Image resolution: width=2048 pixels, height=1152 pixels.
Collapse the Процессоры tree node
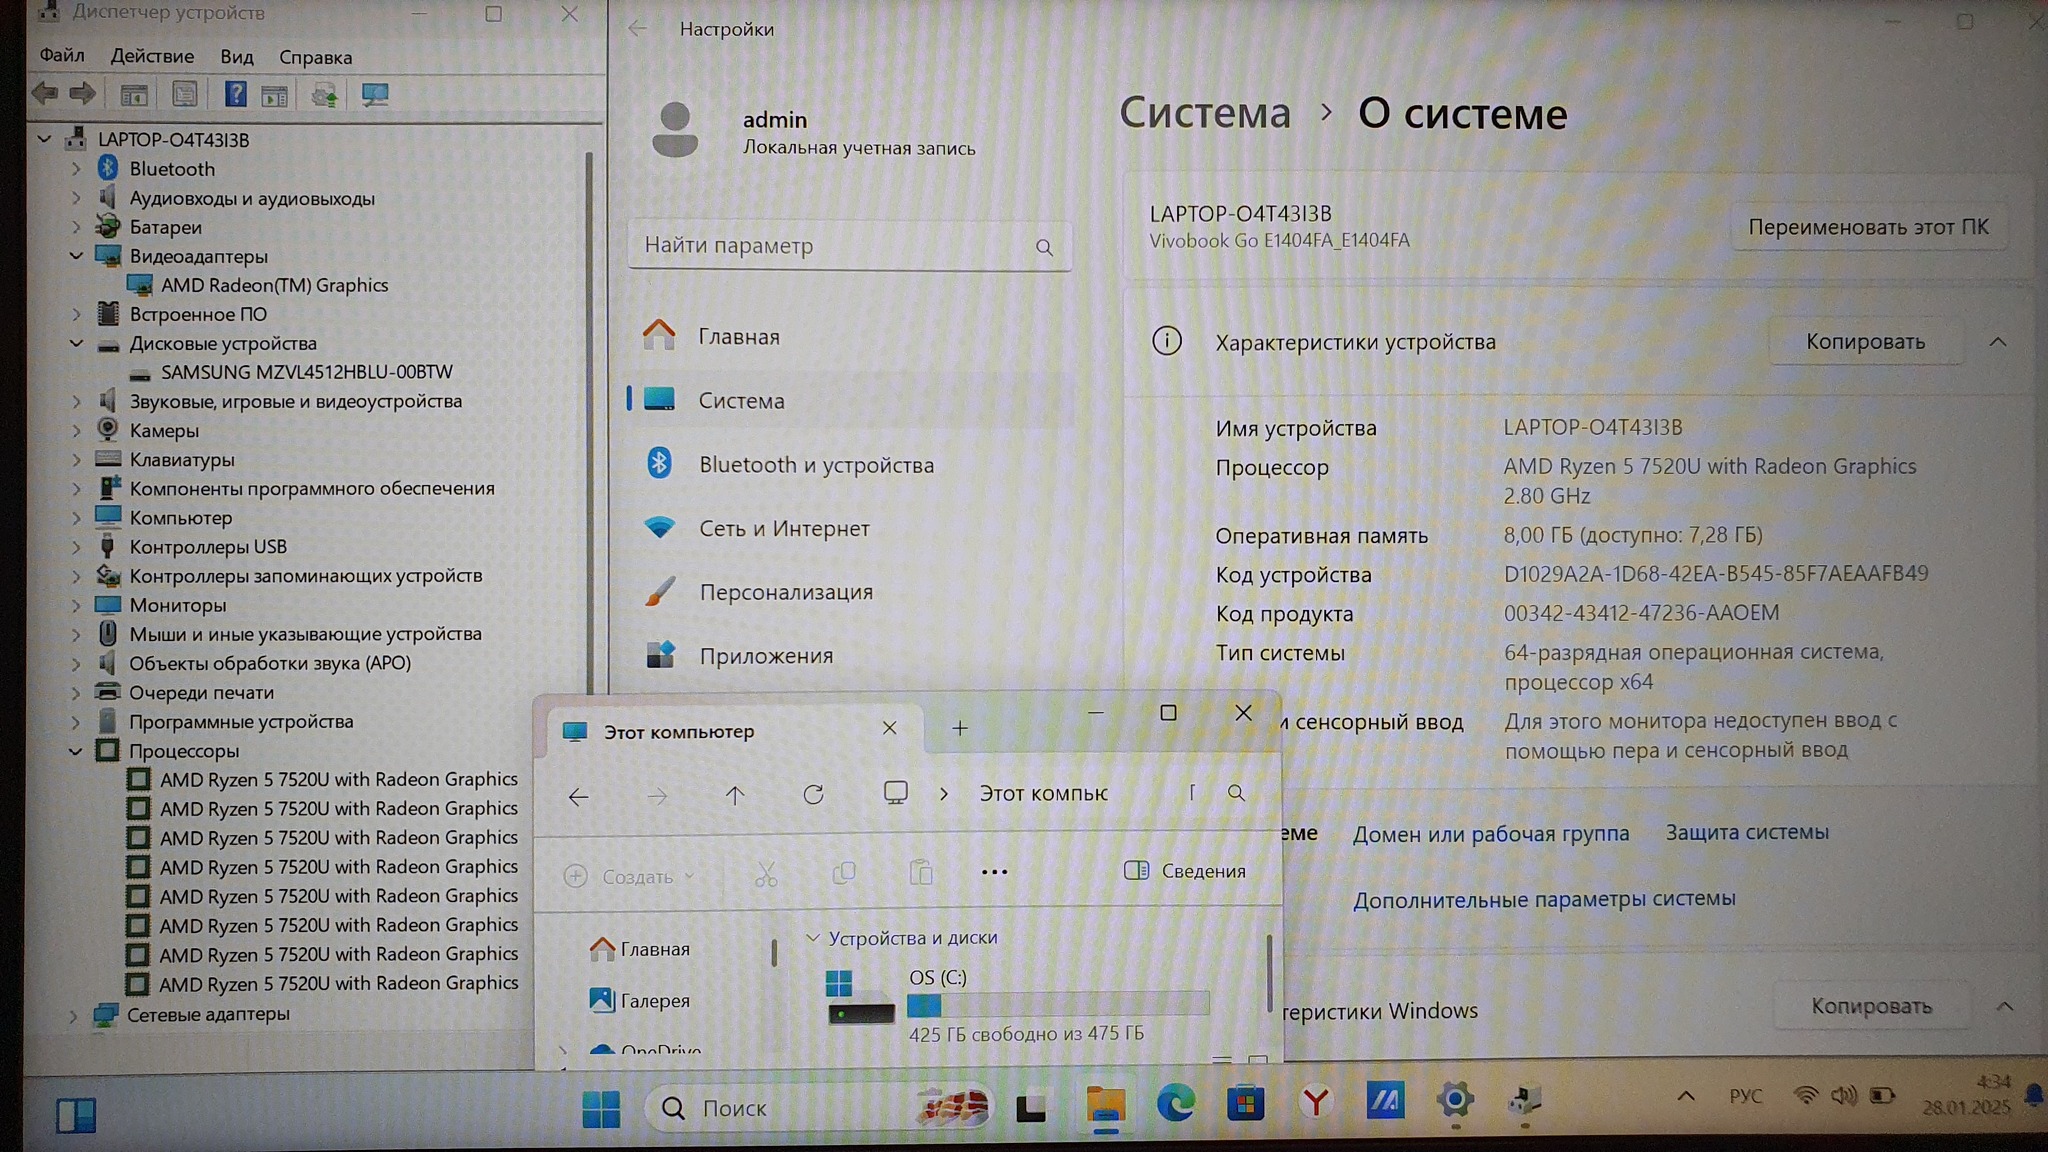coord(76,751)
